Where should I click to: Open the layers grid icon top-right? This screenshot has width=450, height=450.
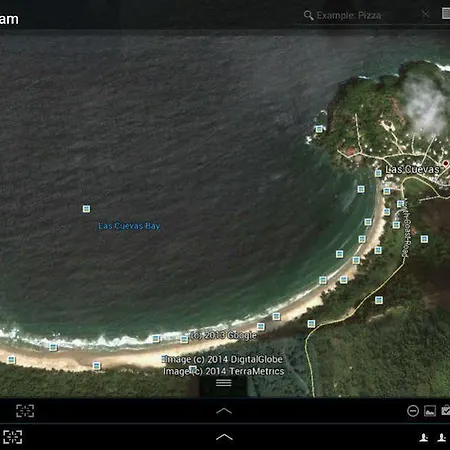(446, 14)
